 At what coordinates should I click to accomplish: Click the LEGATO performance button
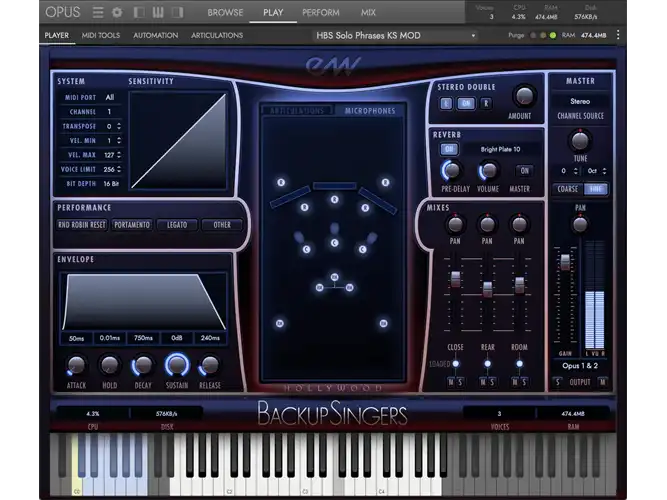pos(177,225)
